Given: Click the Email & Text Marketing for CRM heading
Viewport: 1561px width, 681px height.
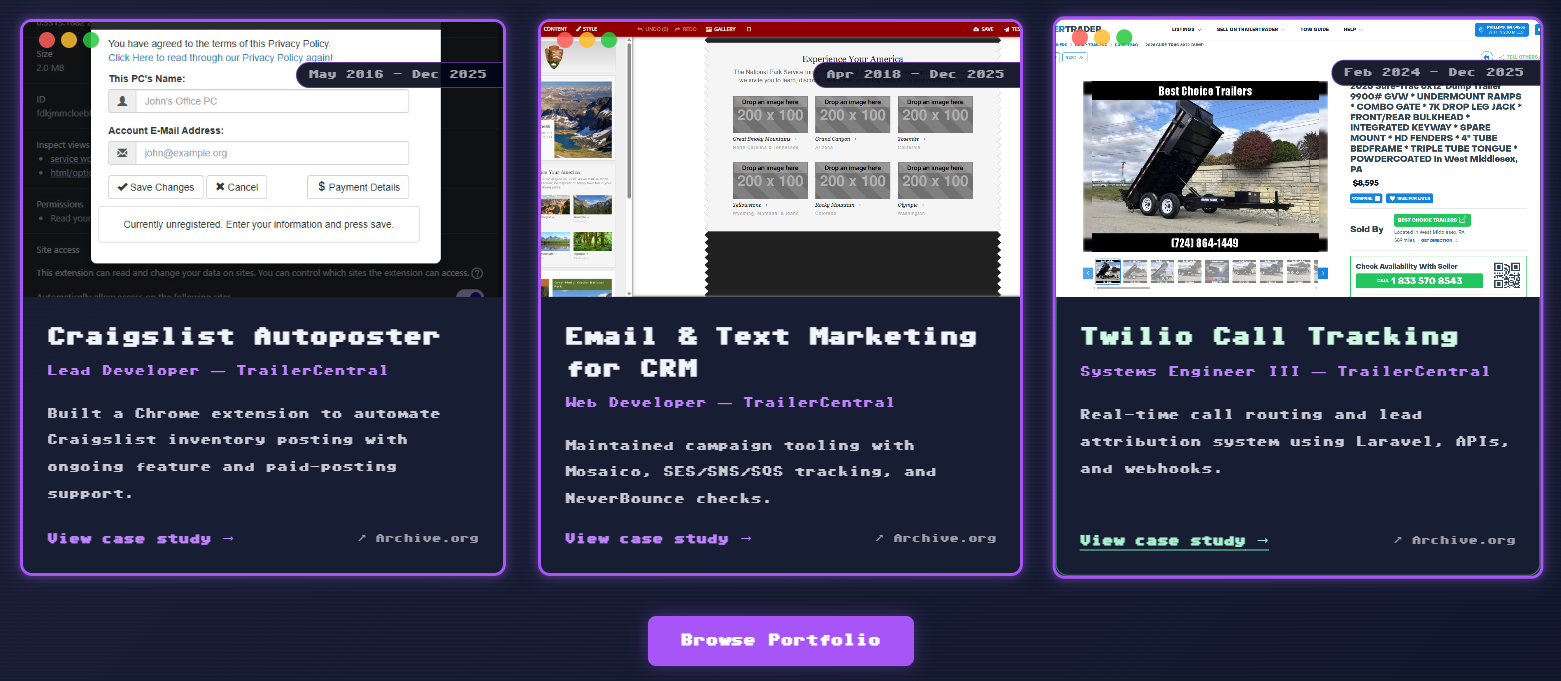Looking at the screenshot, I should [x=771, y=352].
